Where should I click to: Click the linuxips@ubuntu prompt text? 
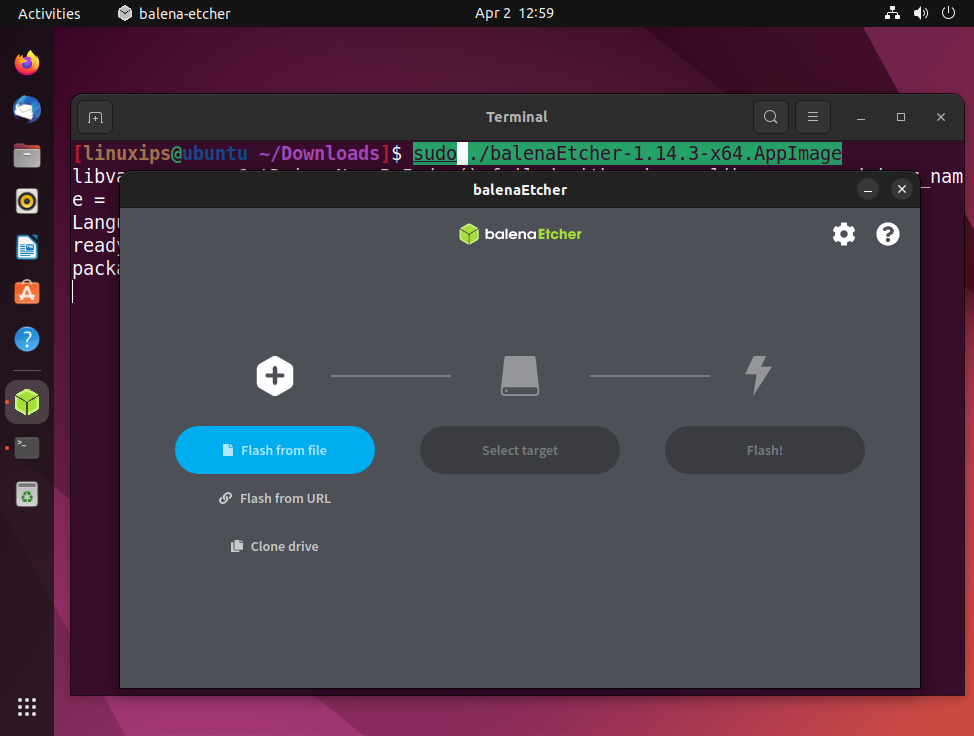click(x=165, y=153)
